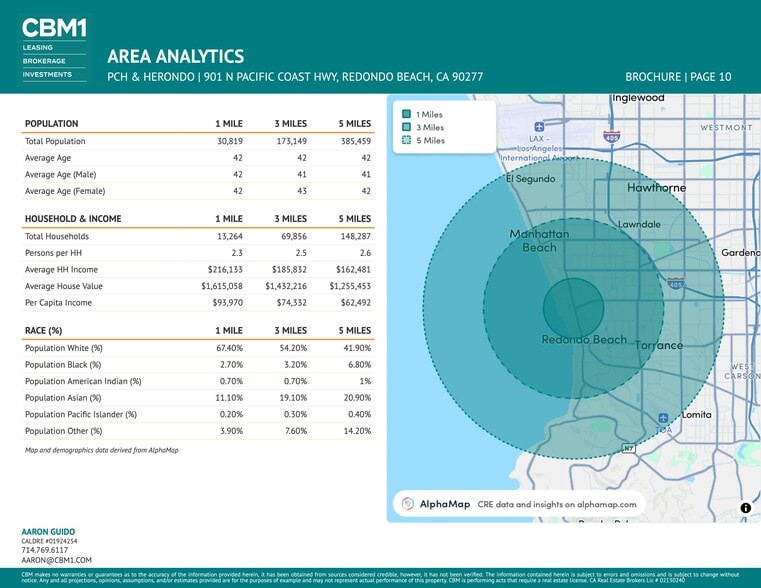This screenshot has height=588, width=761.
Task: Click the Average House Value $1,615,058
Action: pyautogui.click(x=222, y=286)
